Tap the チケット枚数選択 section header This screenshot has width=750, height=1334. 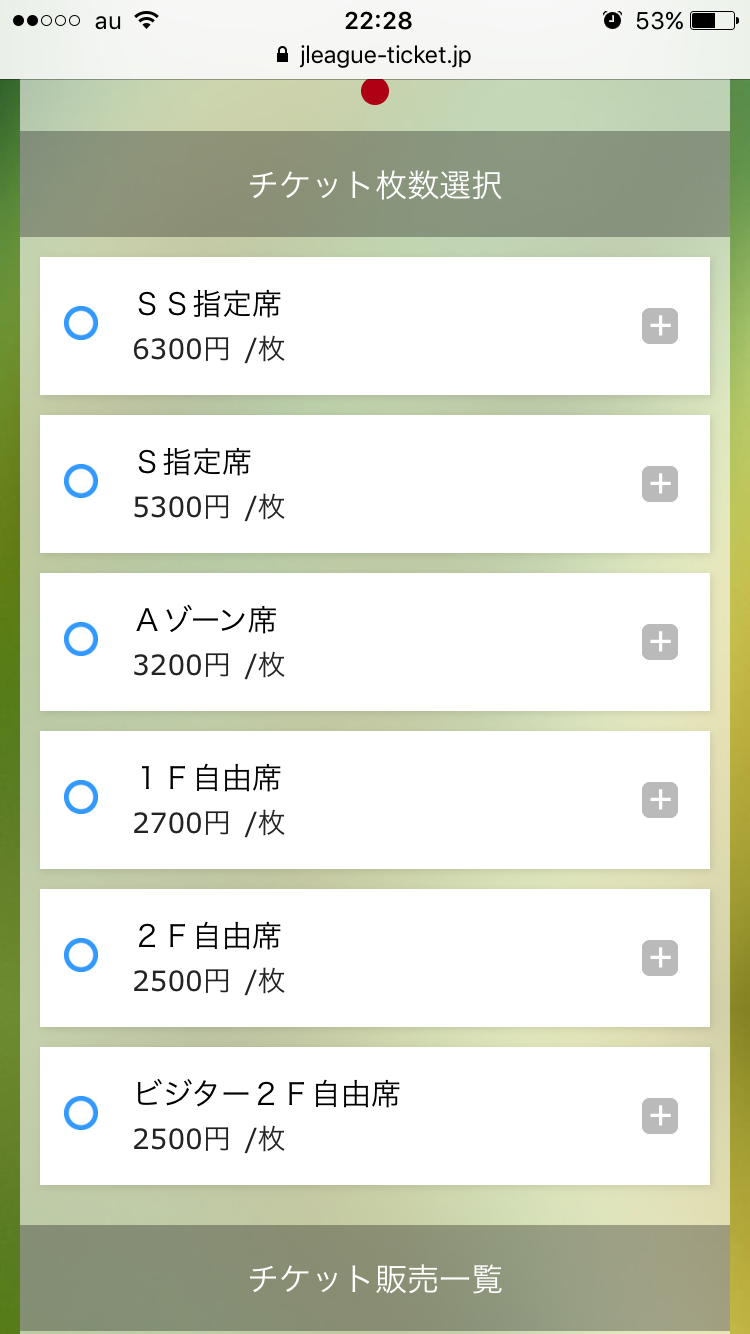[x=375, y=185]
